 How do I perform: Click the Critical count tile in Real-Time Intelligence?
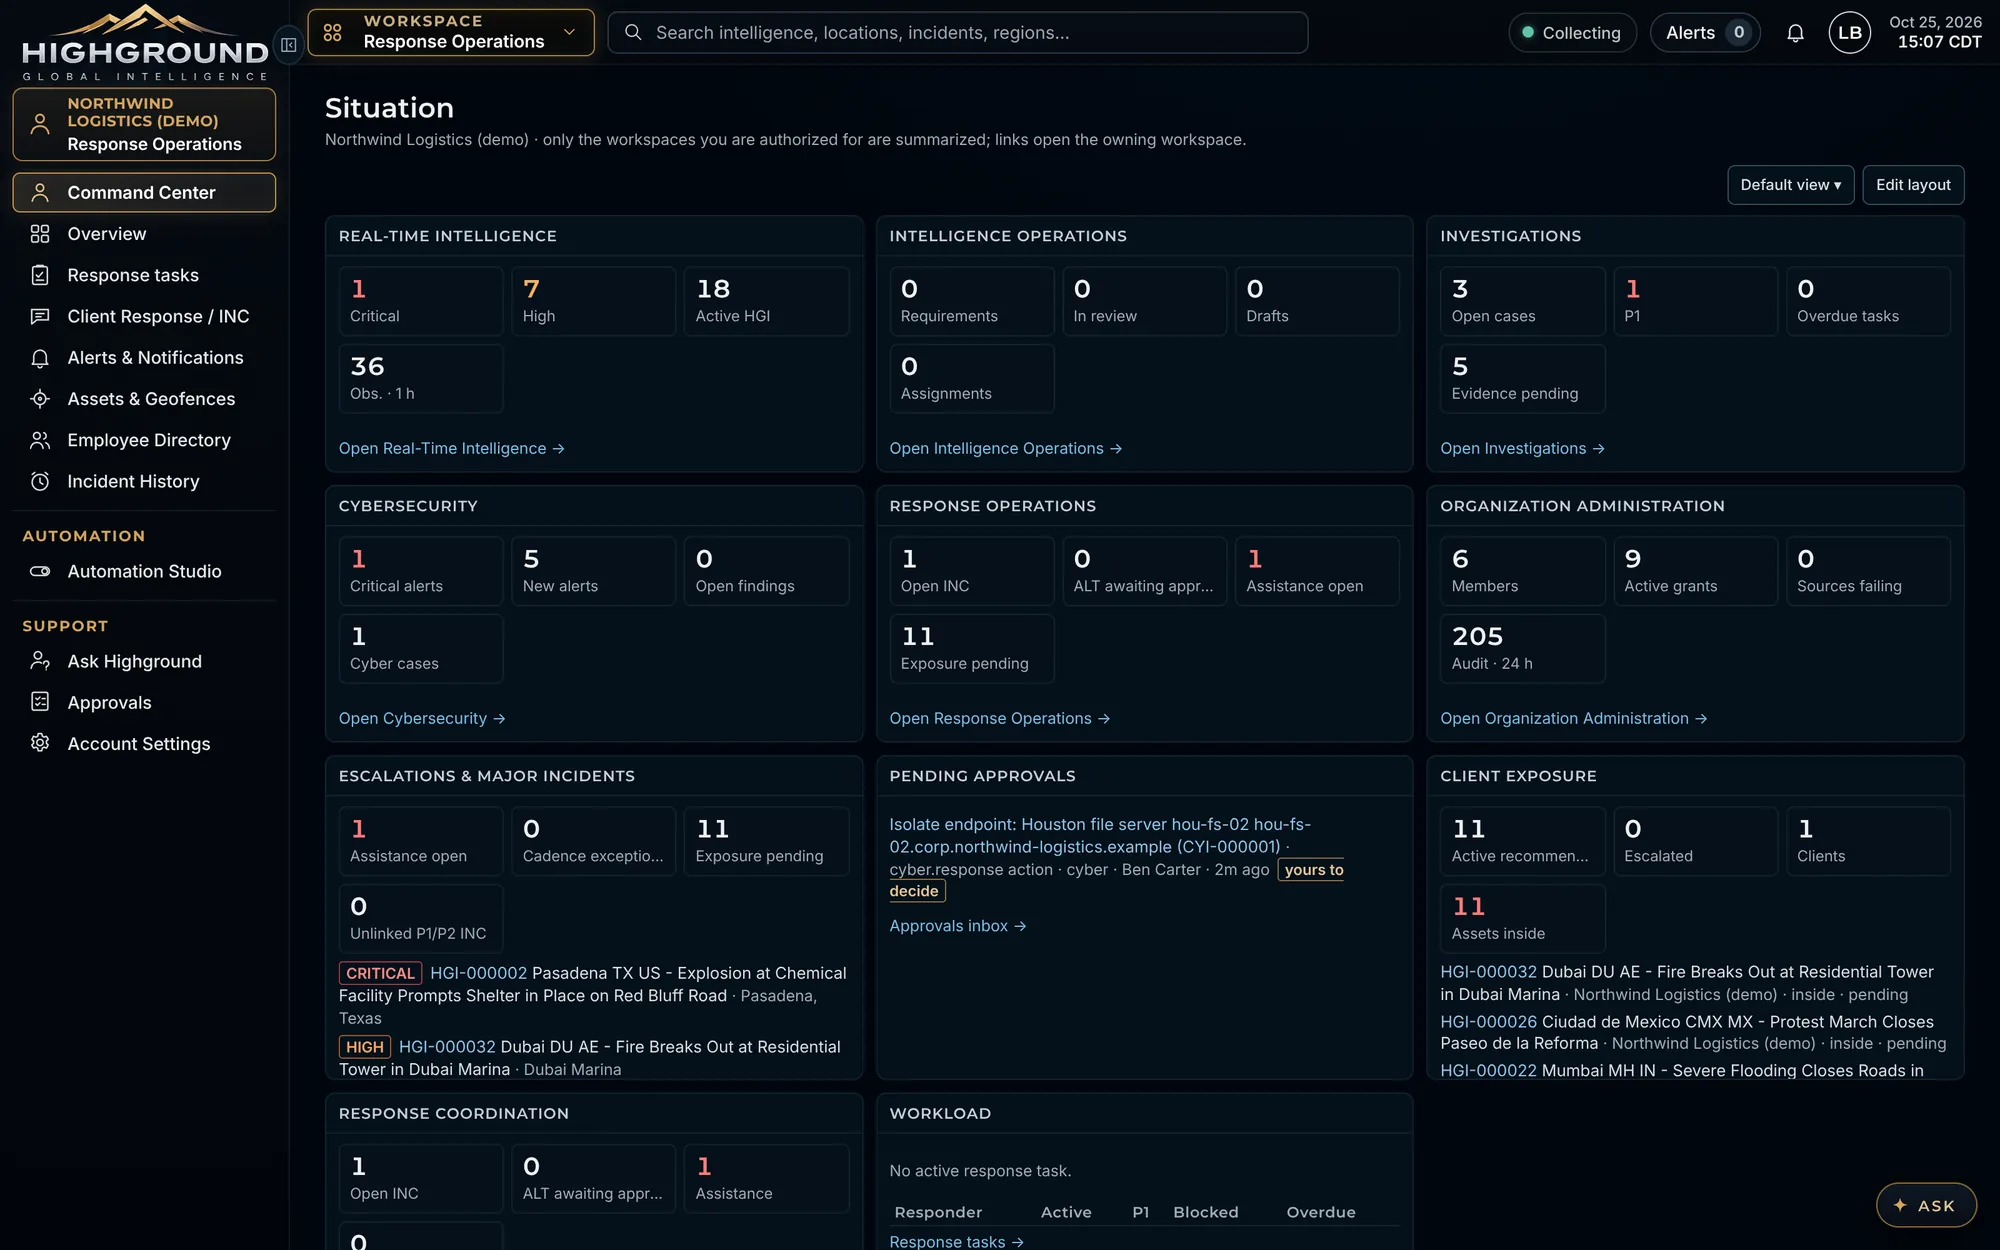[420, 301]
